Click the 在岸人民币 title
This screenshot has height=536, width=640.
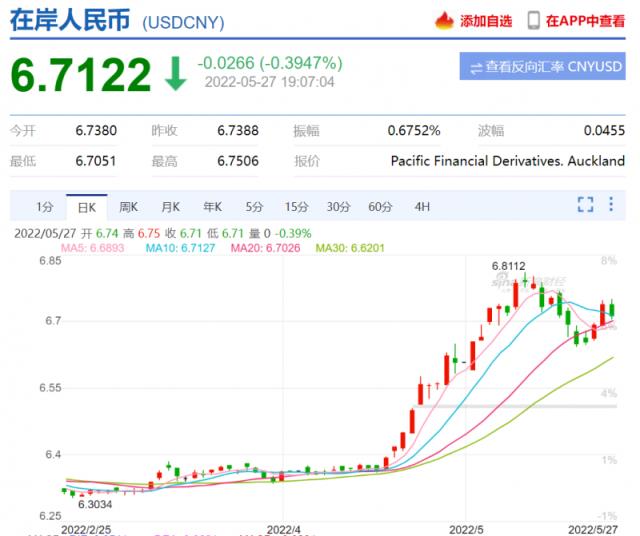pyautogui.click(x=70, y=20)
